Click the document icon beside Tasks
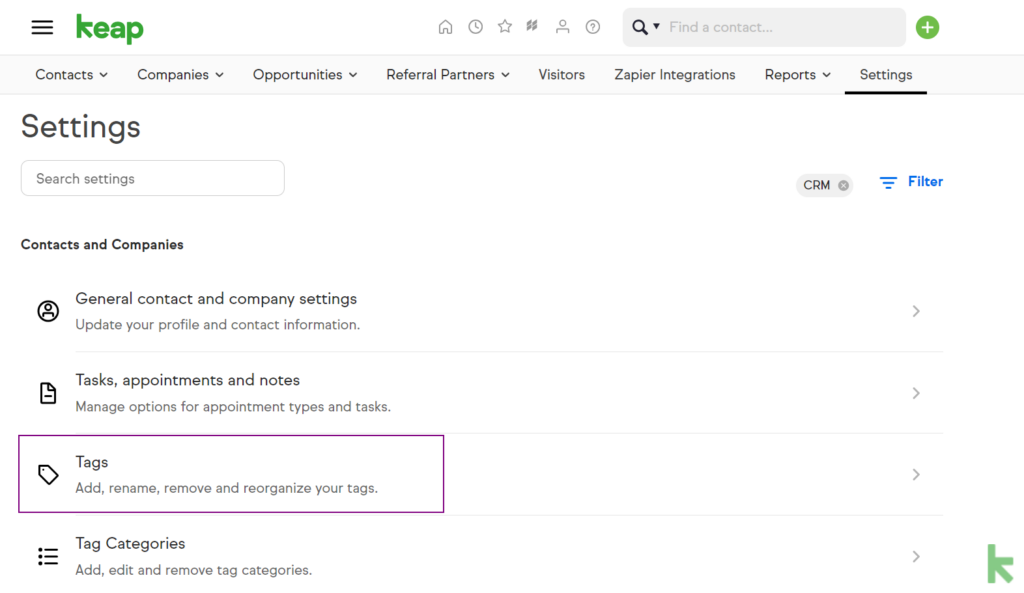 coord(48,393)
